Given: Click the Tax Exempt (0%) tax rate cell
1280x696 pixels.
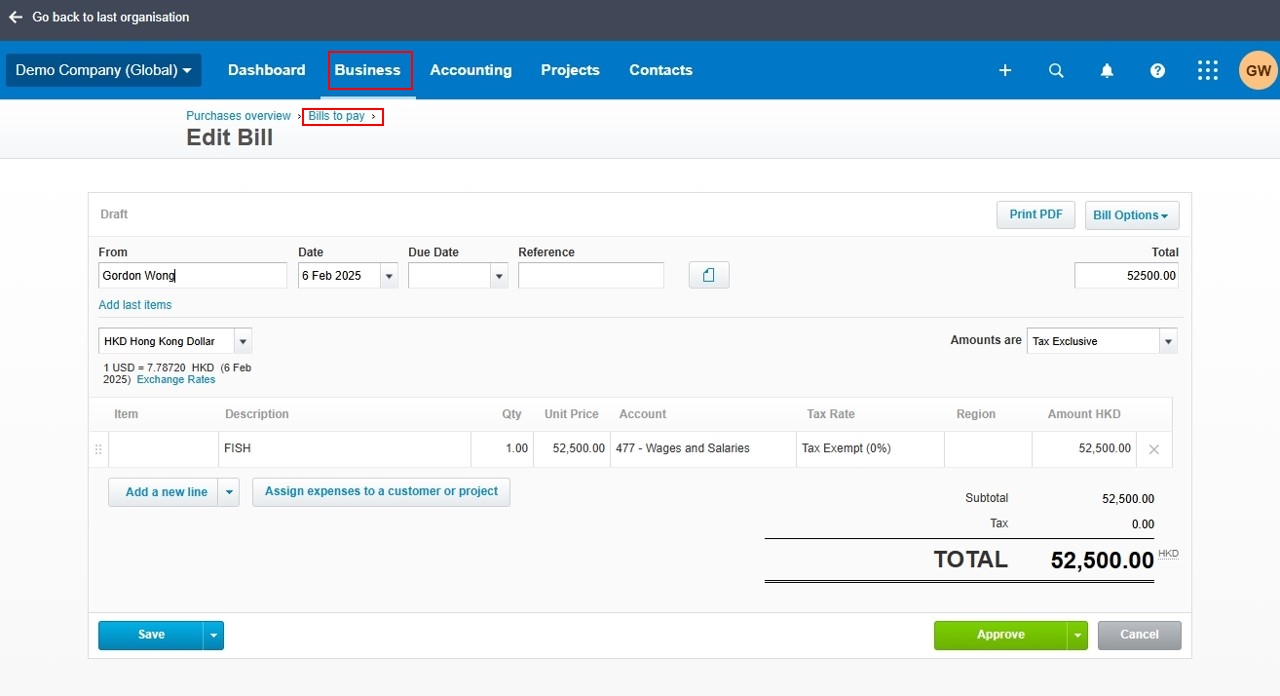Looking at the screenshot, I should 870,449.
